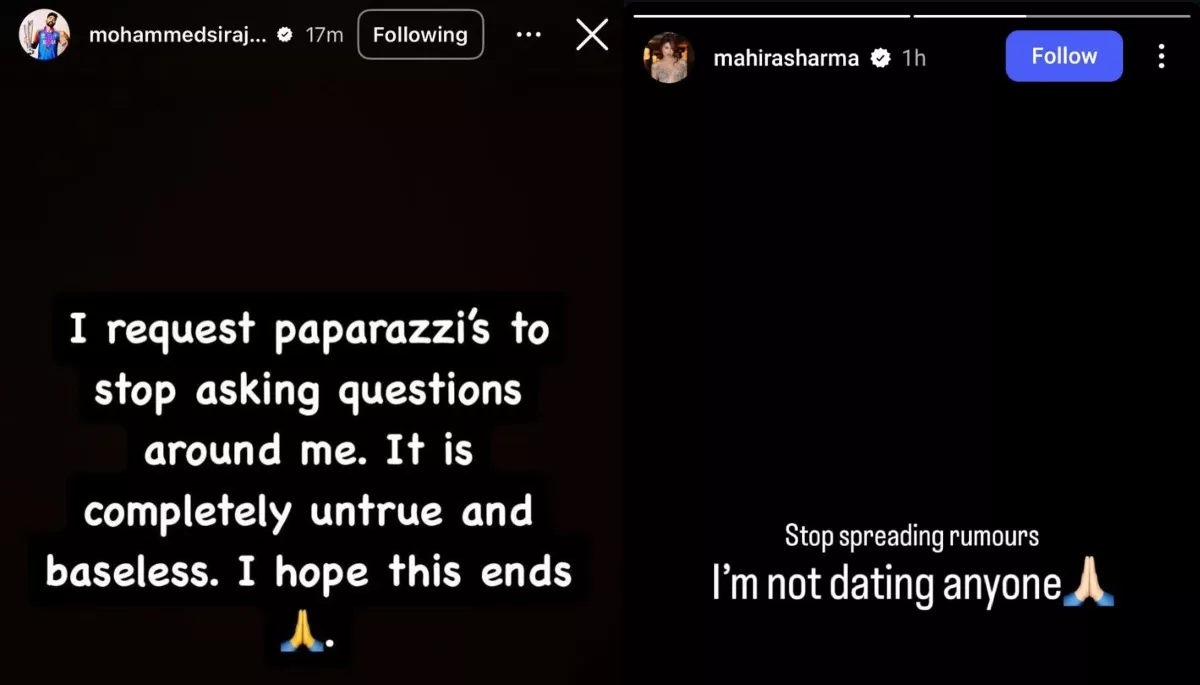Click verified badge beside mahirasharma username
Image resolution: width=1200 pixels, height=685 pixels.
881,58
